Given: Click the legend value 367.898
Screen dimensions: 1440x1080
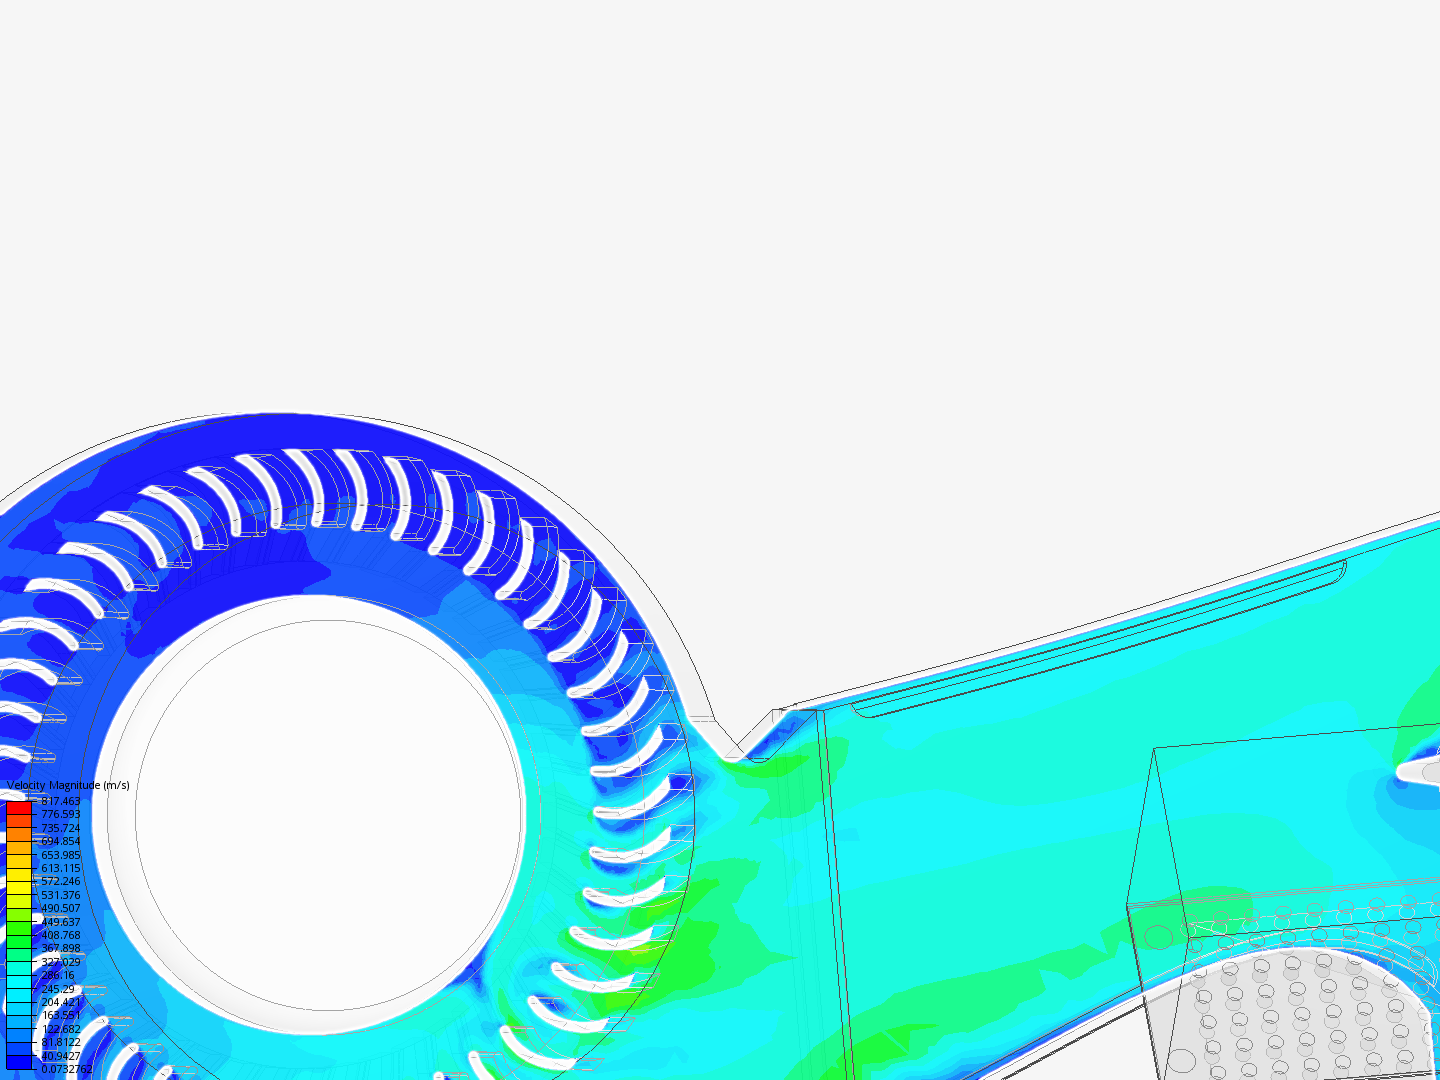Looking at the screenshot, I should point(60,948).
